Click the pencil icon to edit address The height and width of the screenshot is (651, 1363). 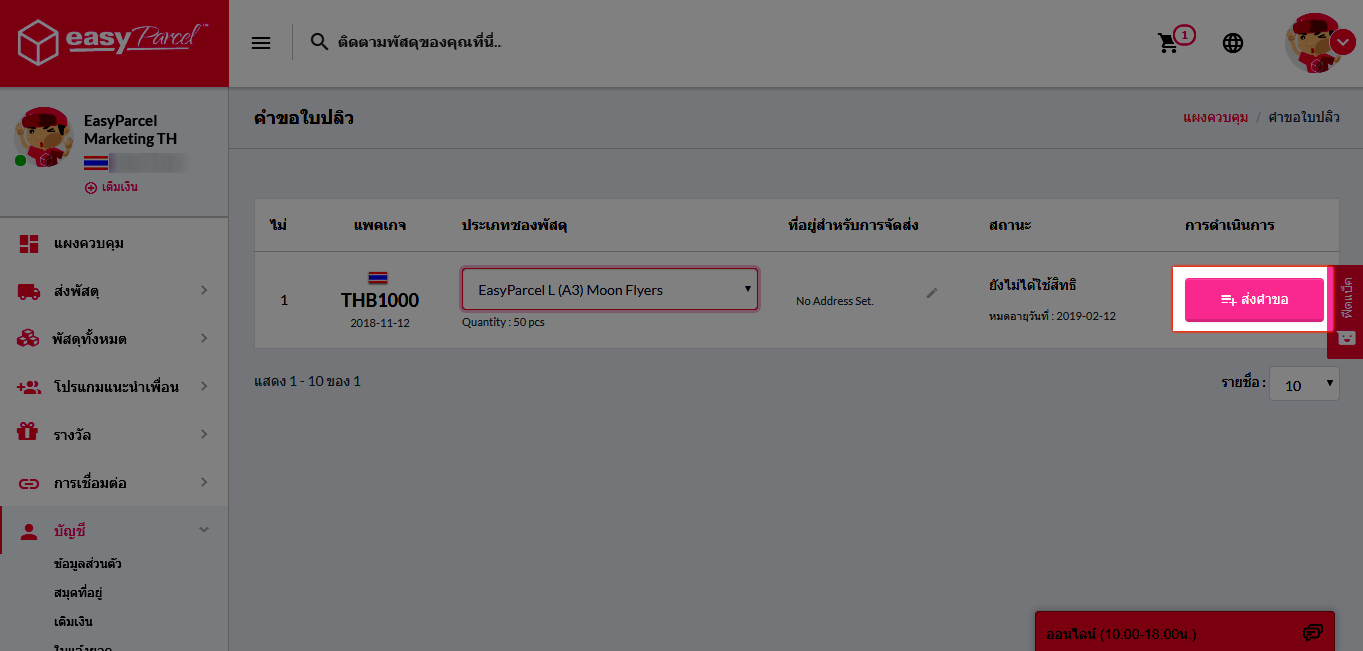click(932, 292)
